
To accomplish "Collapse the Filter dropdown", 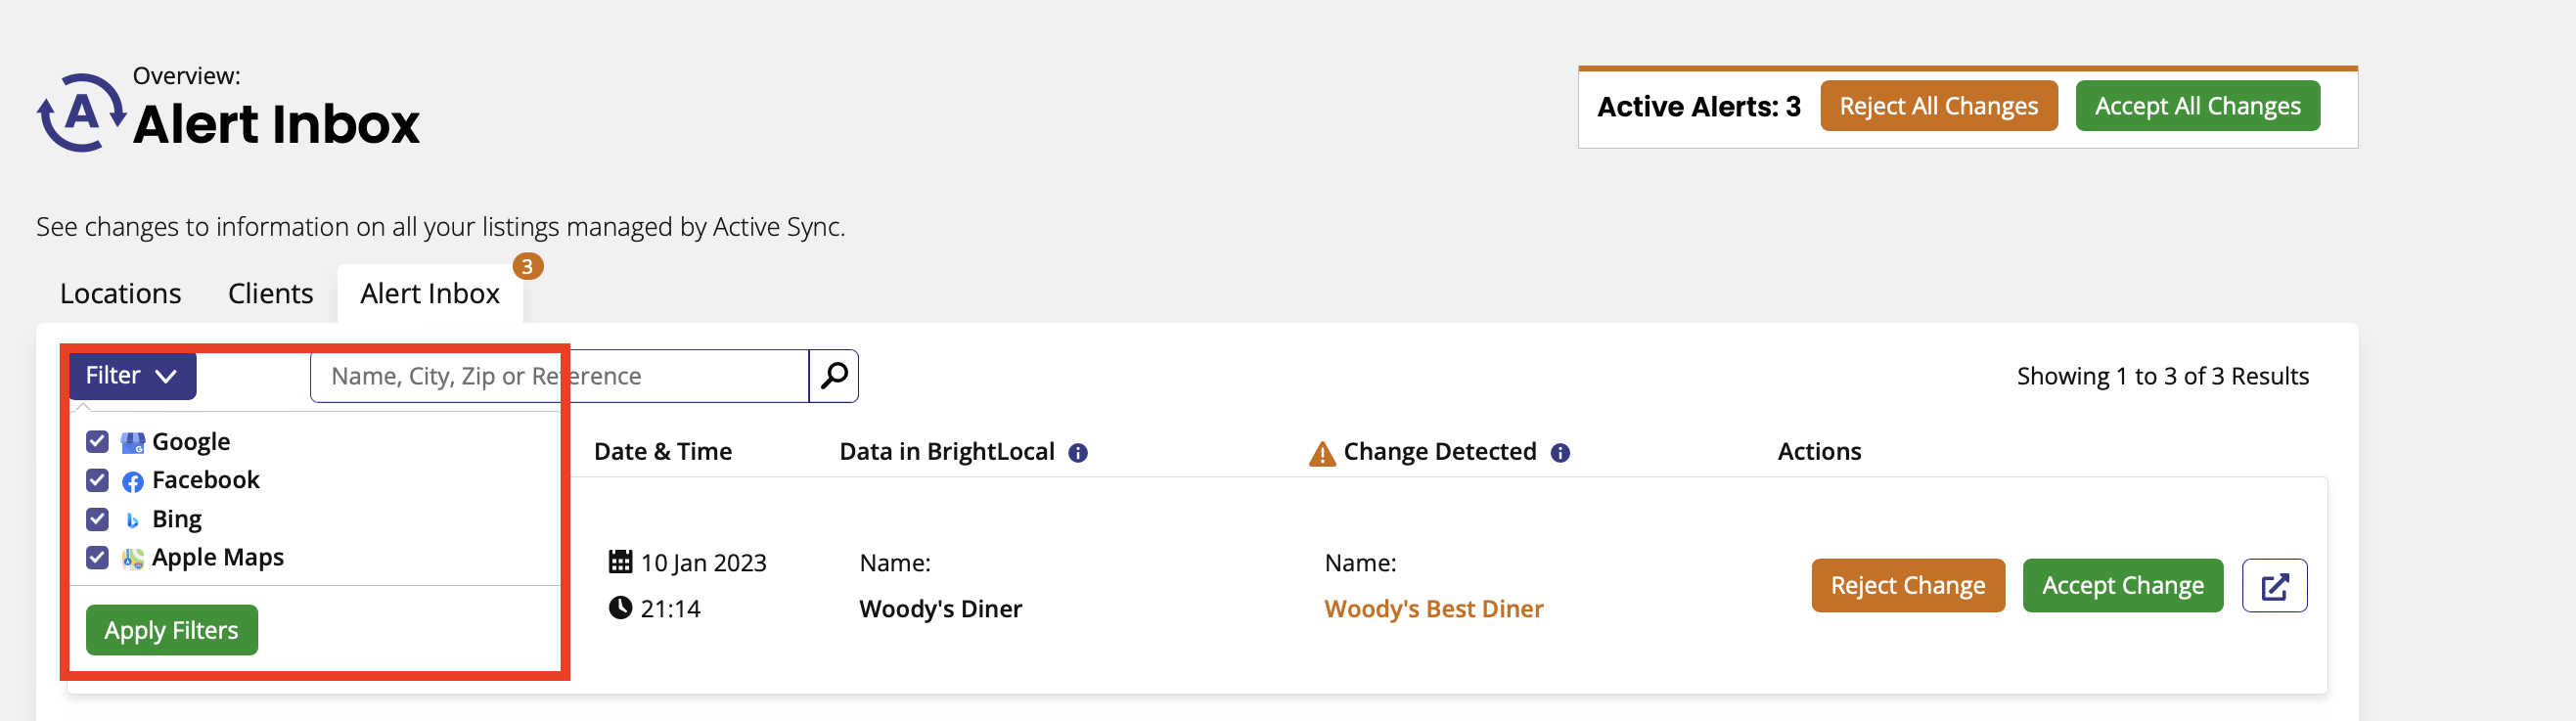I will pos(132,376).
